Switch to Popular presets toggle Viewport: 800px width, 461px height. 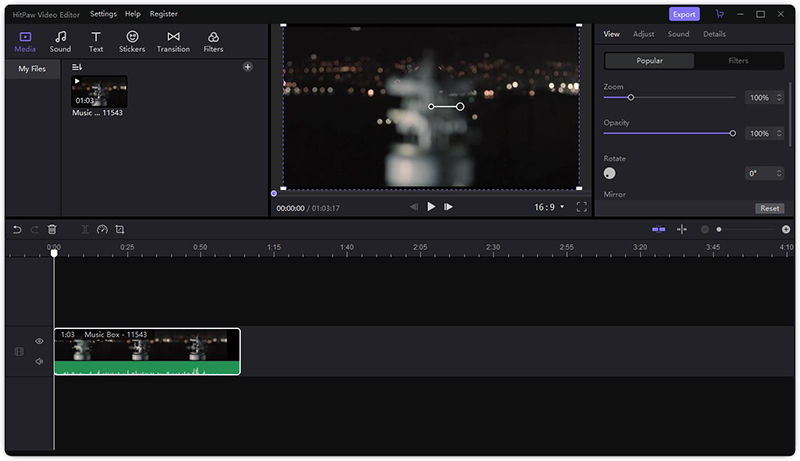coord(649,61)
